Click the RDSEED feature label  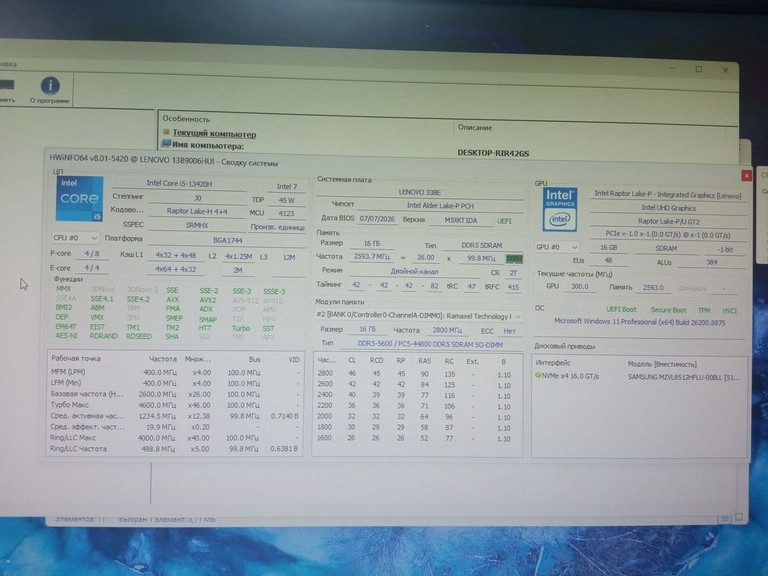point(139,336)
